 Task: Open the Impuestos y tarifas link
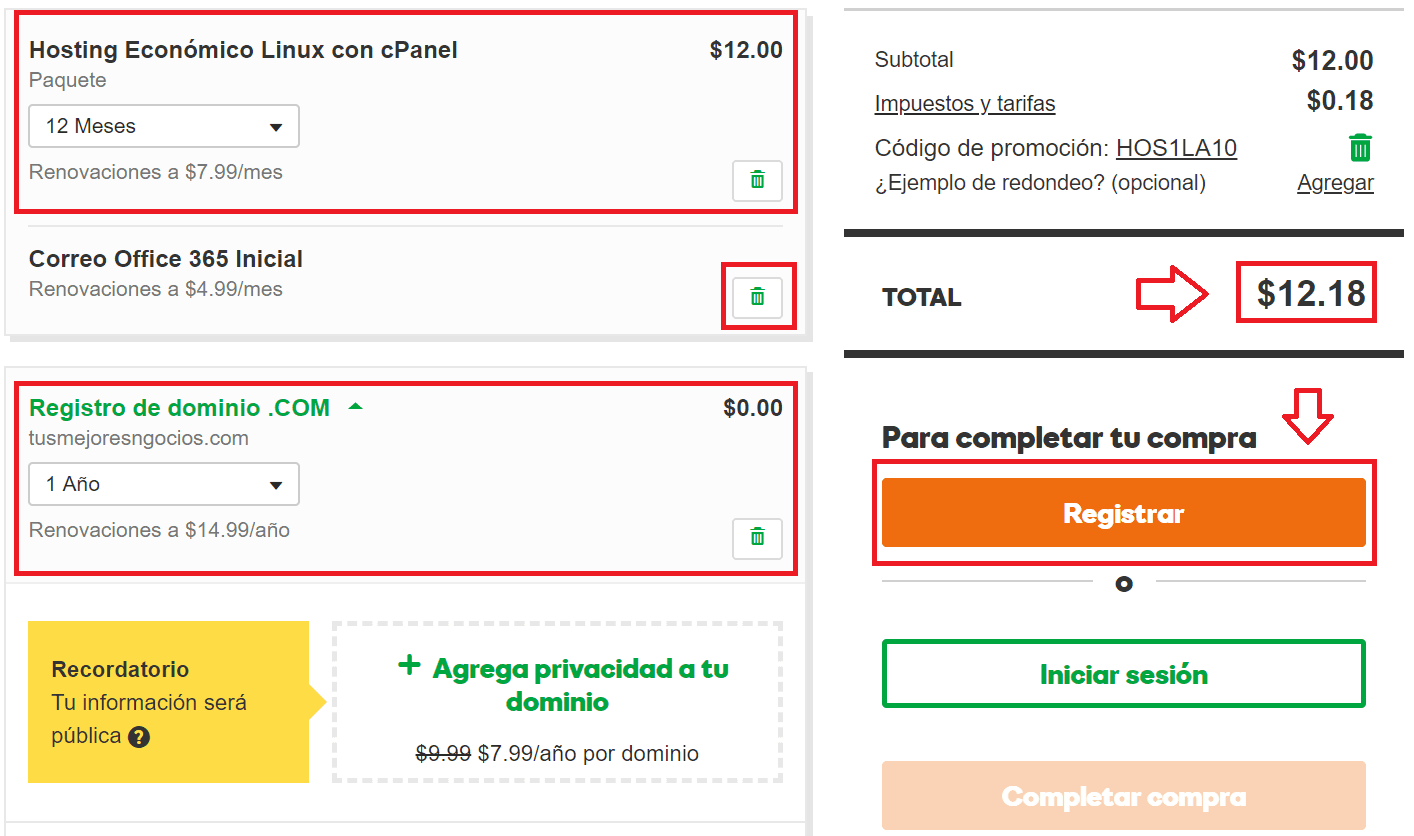(965, 103)
